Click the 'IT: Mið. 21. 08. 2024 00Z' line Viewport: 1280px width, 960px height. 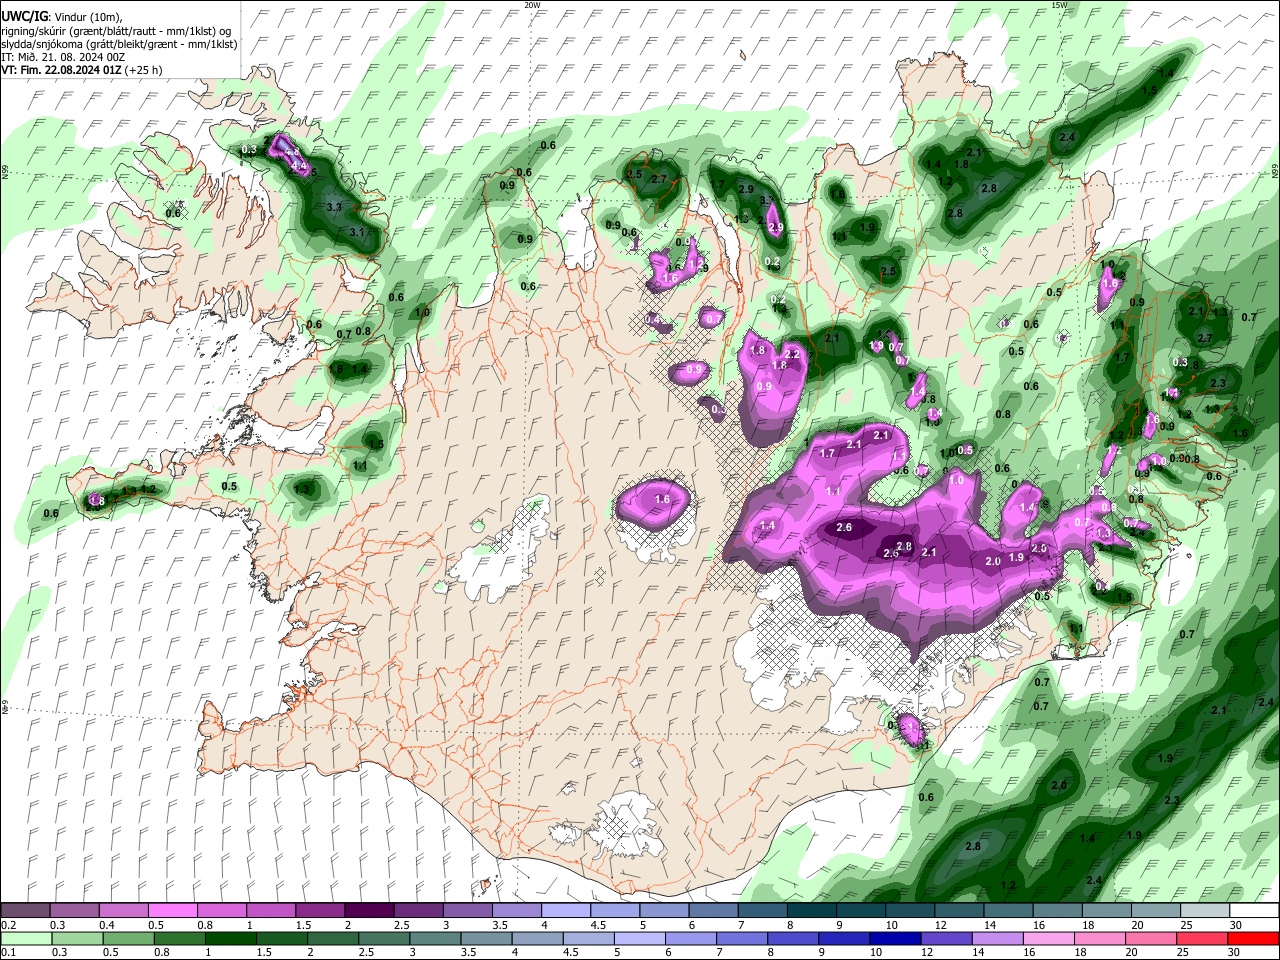point(63,57)
